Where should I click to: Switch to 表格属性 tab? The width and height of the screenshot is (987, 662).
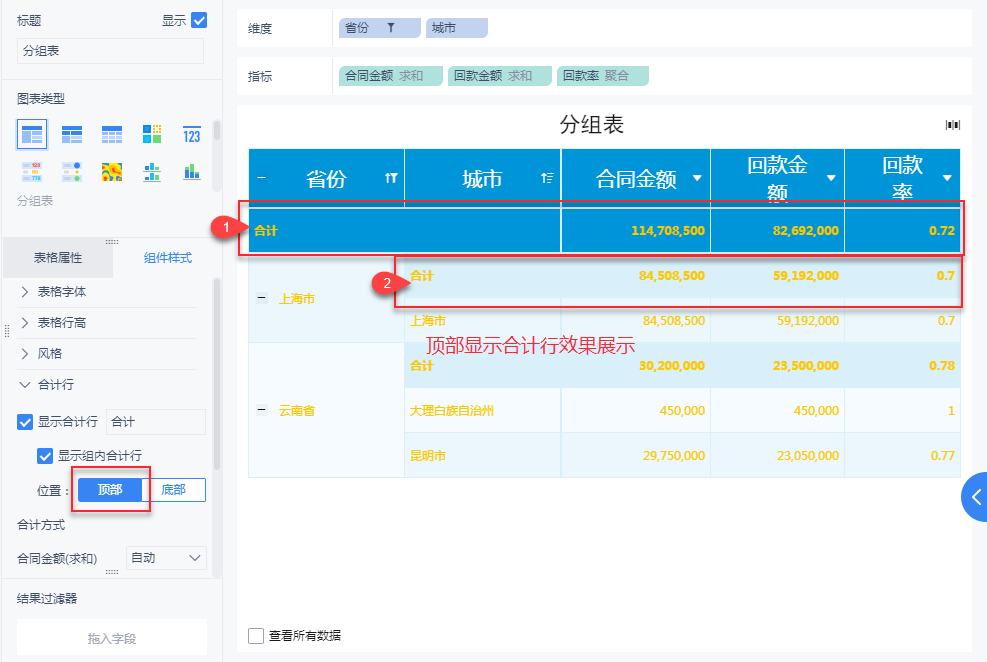[58, 258]
